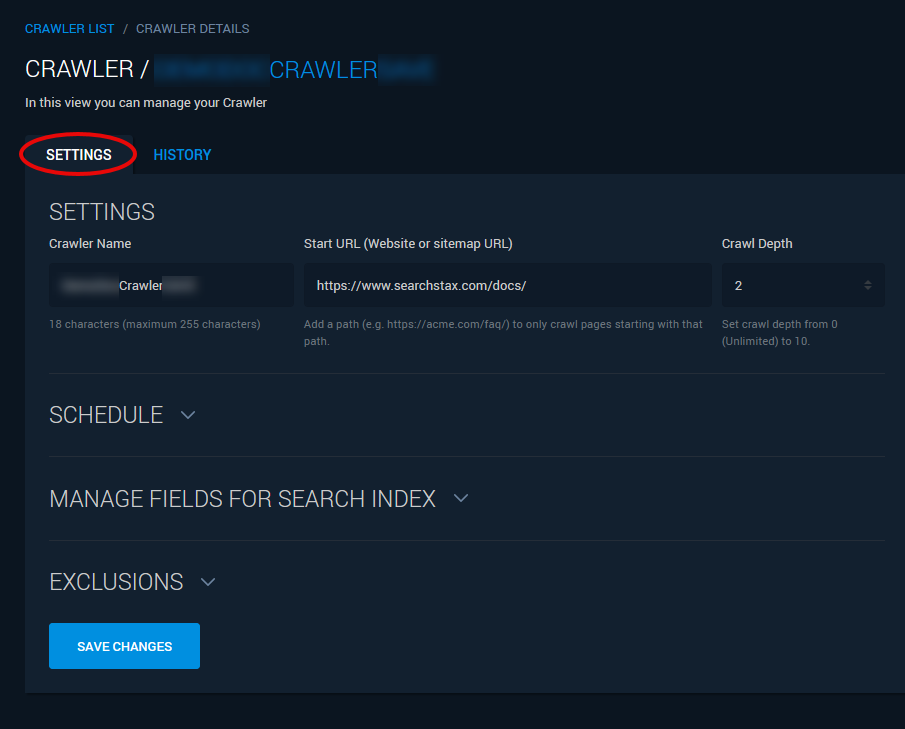Click the Crawler Details breadcrumb

tap(193, 29)
